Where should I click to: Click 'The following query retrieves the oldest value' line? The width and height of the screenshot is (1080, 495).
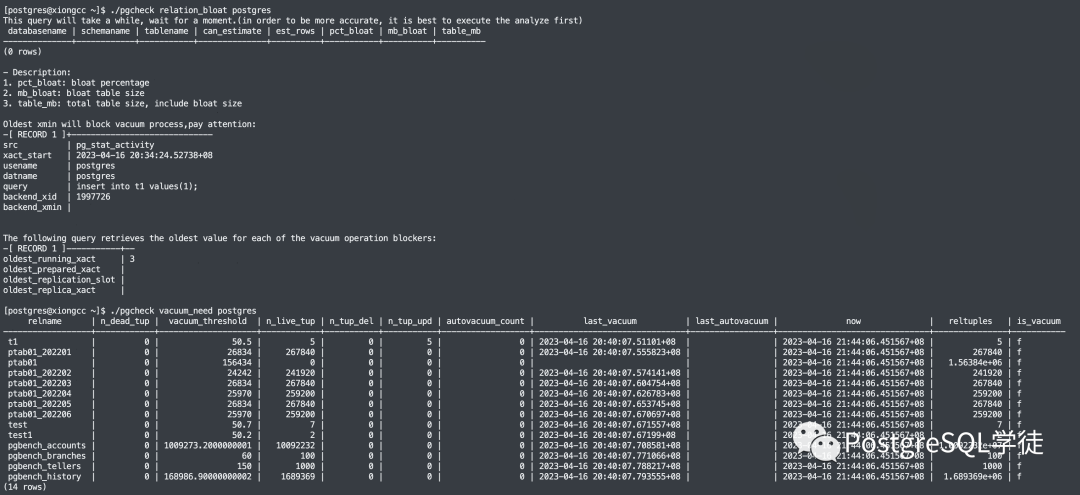tap(220, 238)
